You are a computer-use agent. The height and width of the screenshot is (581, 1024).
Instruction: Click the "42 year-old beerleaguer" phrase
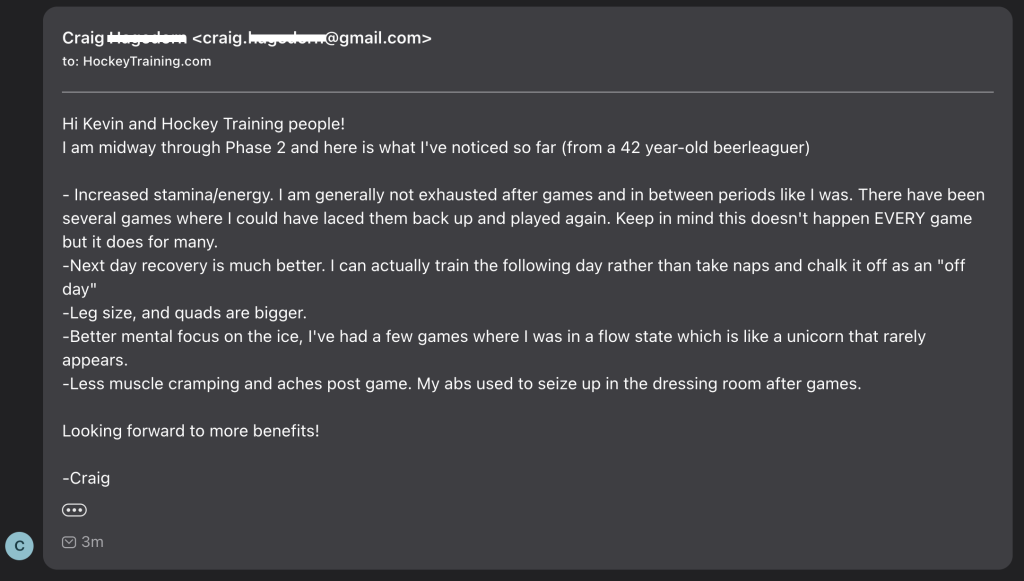point(714,148)
